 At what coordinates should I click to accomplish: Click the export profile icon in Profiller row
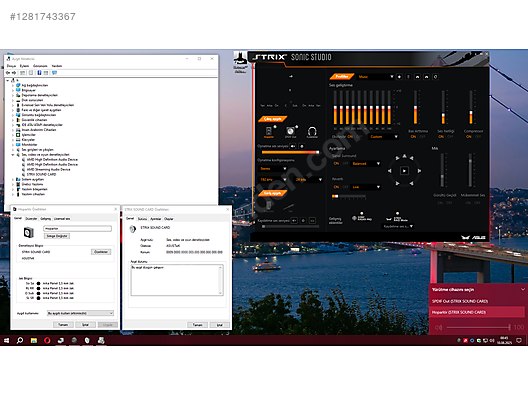pos(426,77)
